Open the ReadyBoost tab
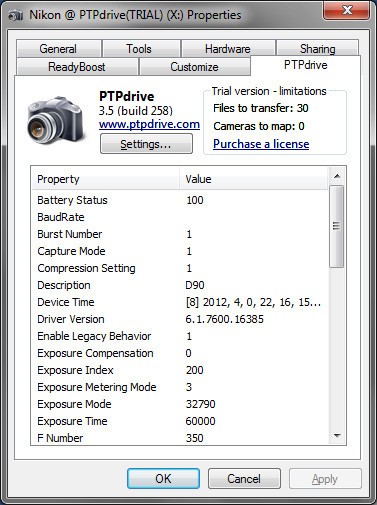The height and width of the screenshot is (505, 377). [x=77, y=67]
